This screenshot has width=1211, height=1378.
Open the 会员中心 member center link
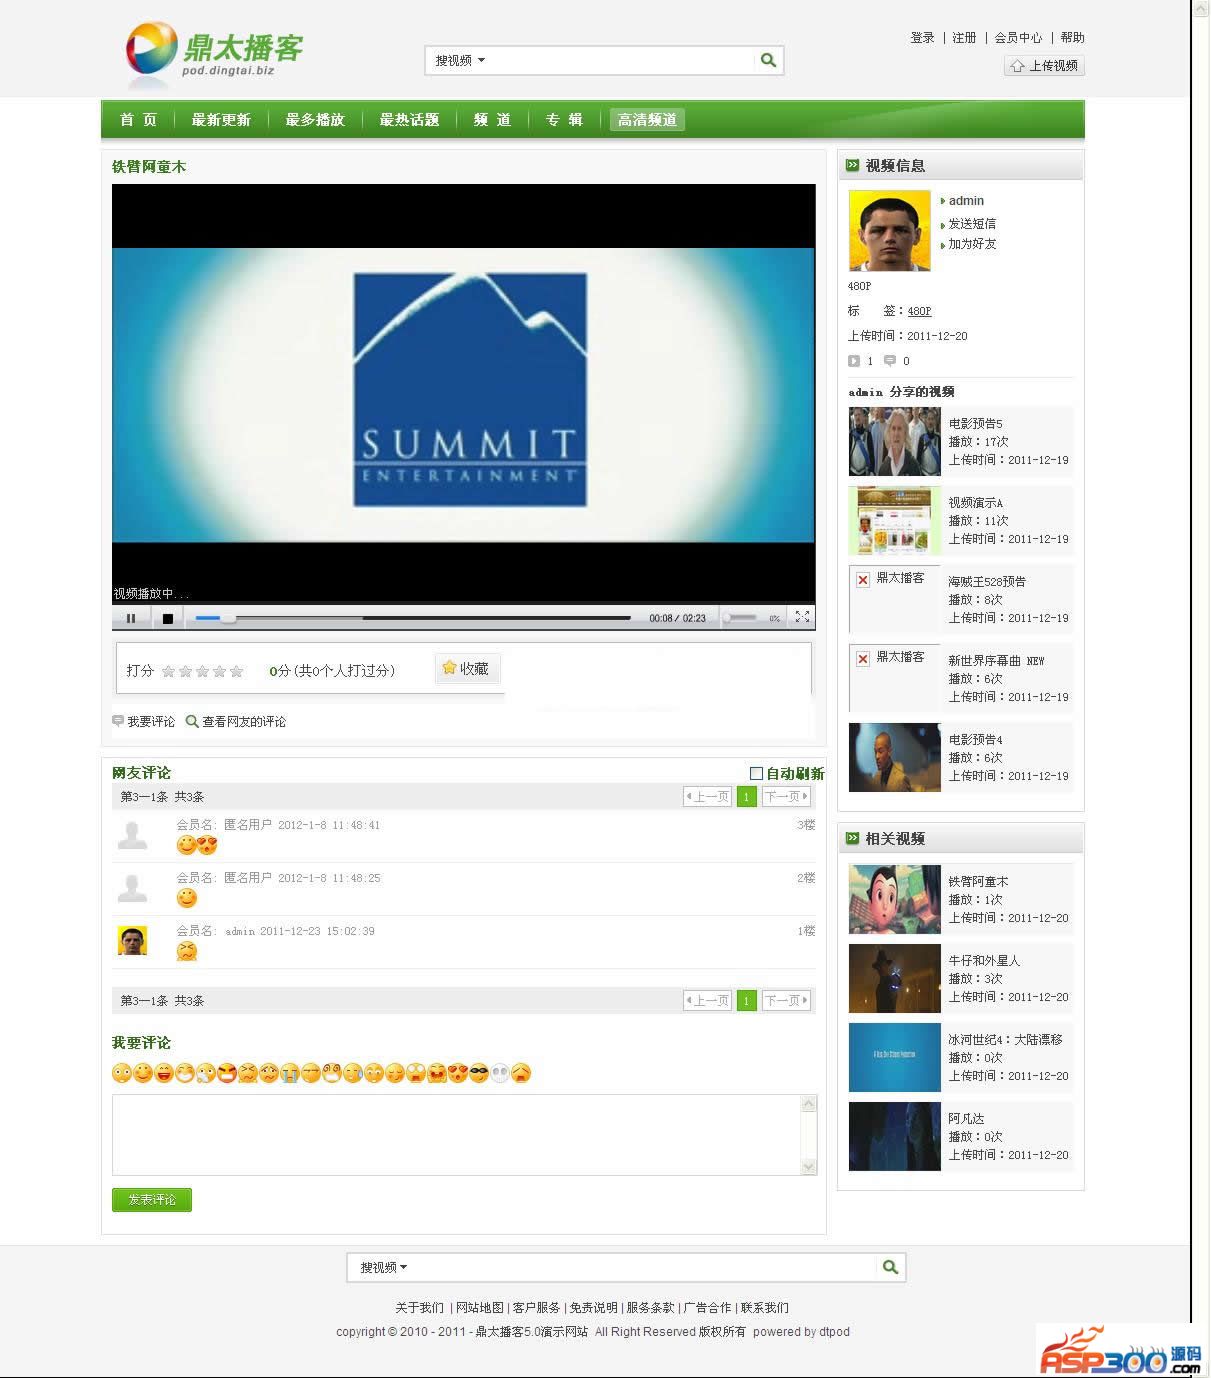(1018, 38)
